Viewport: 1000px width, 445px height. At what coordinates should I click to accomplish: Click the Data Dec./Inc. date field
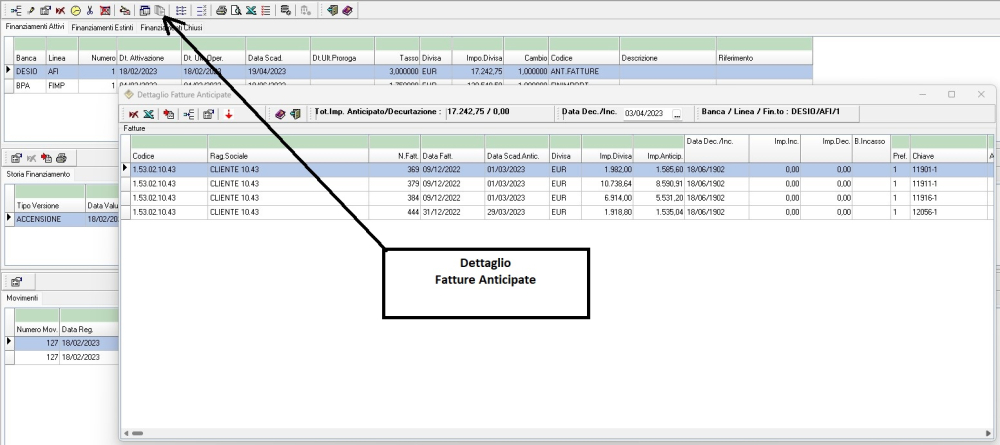(x=645, y=114)
